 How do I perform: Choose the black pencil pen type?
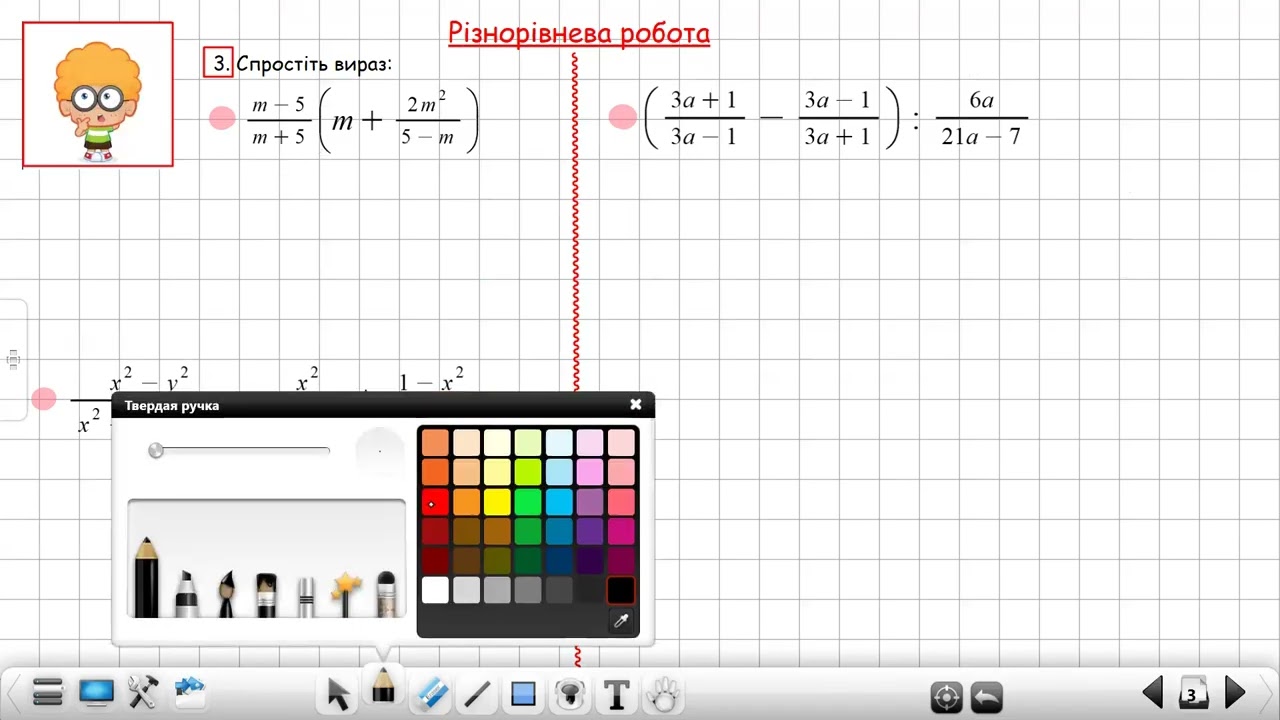coord(146,576)
